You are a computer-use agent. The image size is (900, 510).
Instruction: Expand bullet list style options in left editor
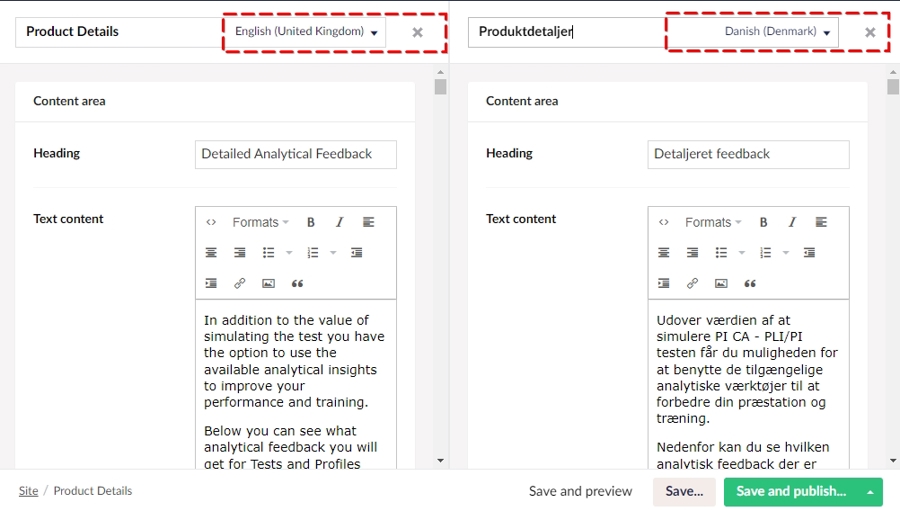click(x=289, y=252)
